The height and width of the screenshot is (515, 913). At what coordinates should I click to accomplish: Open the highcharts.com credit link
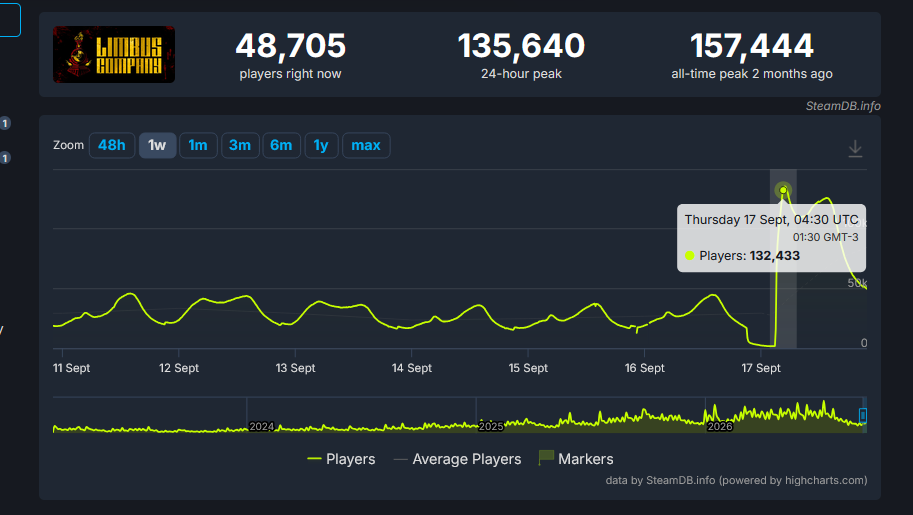click(x=826, y=480)
